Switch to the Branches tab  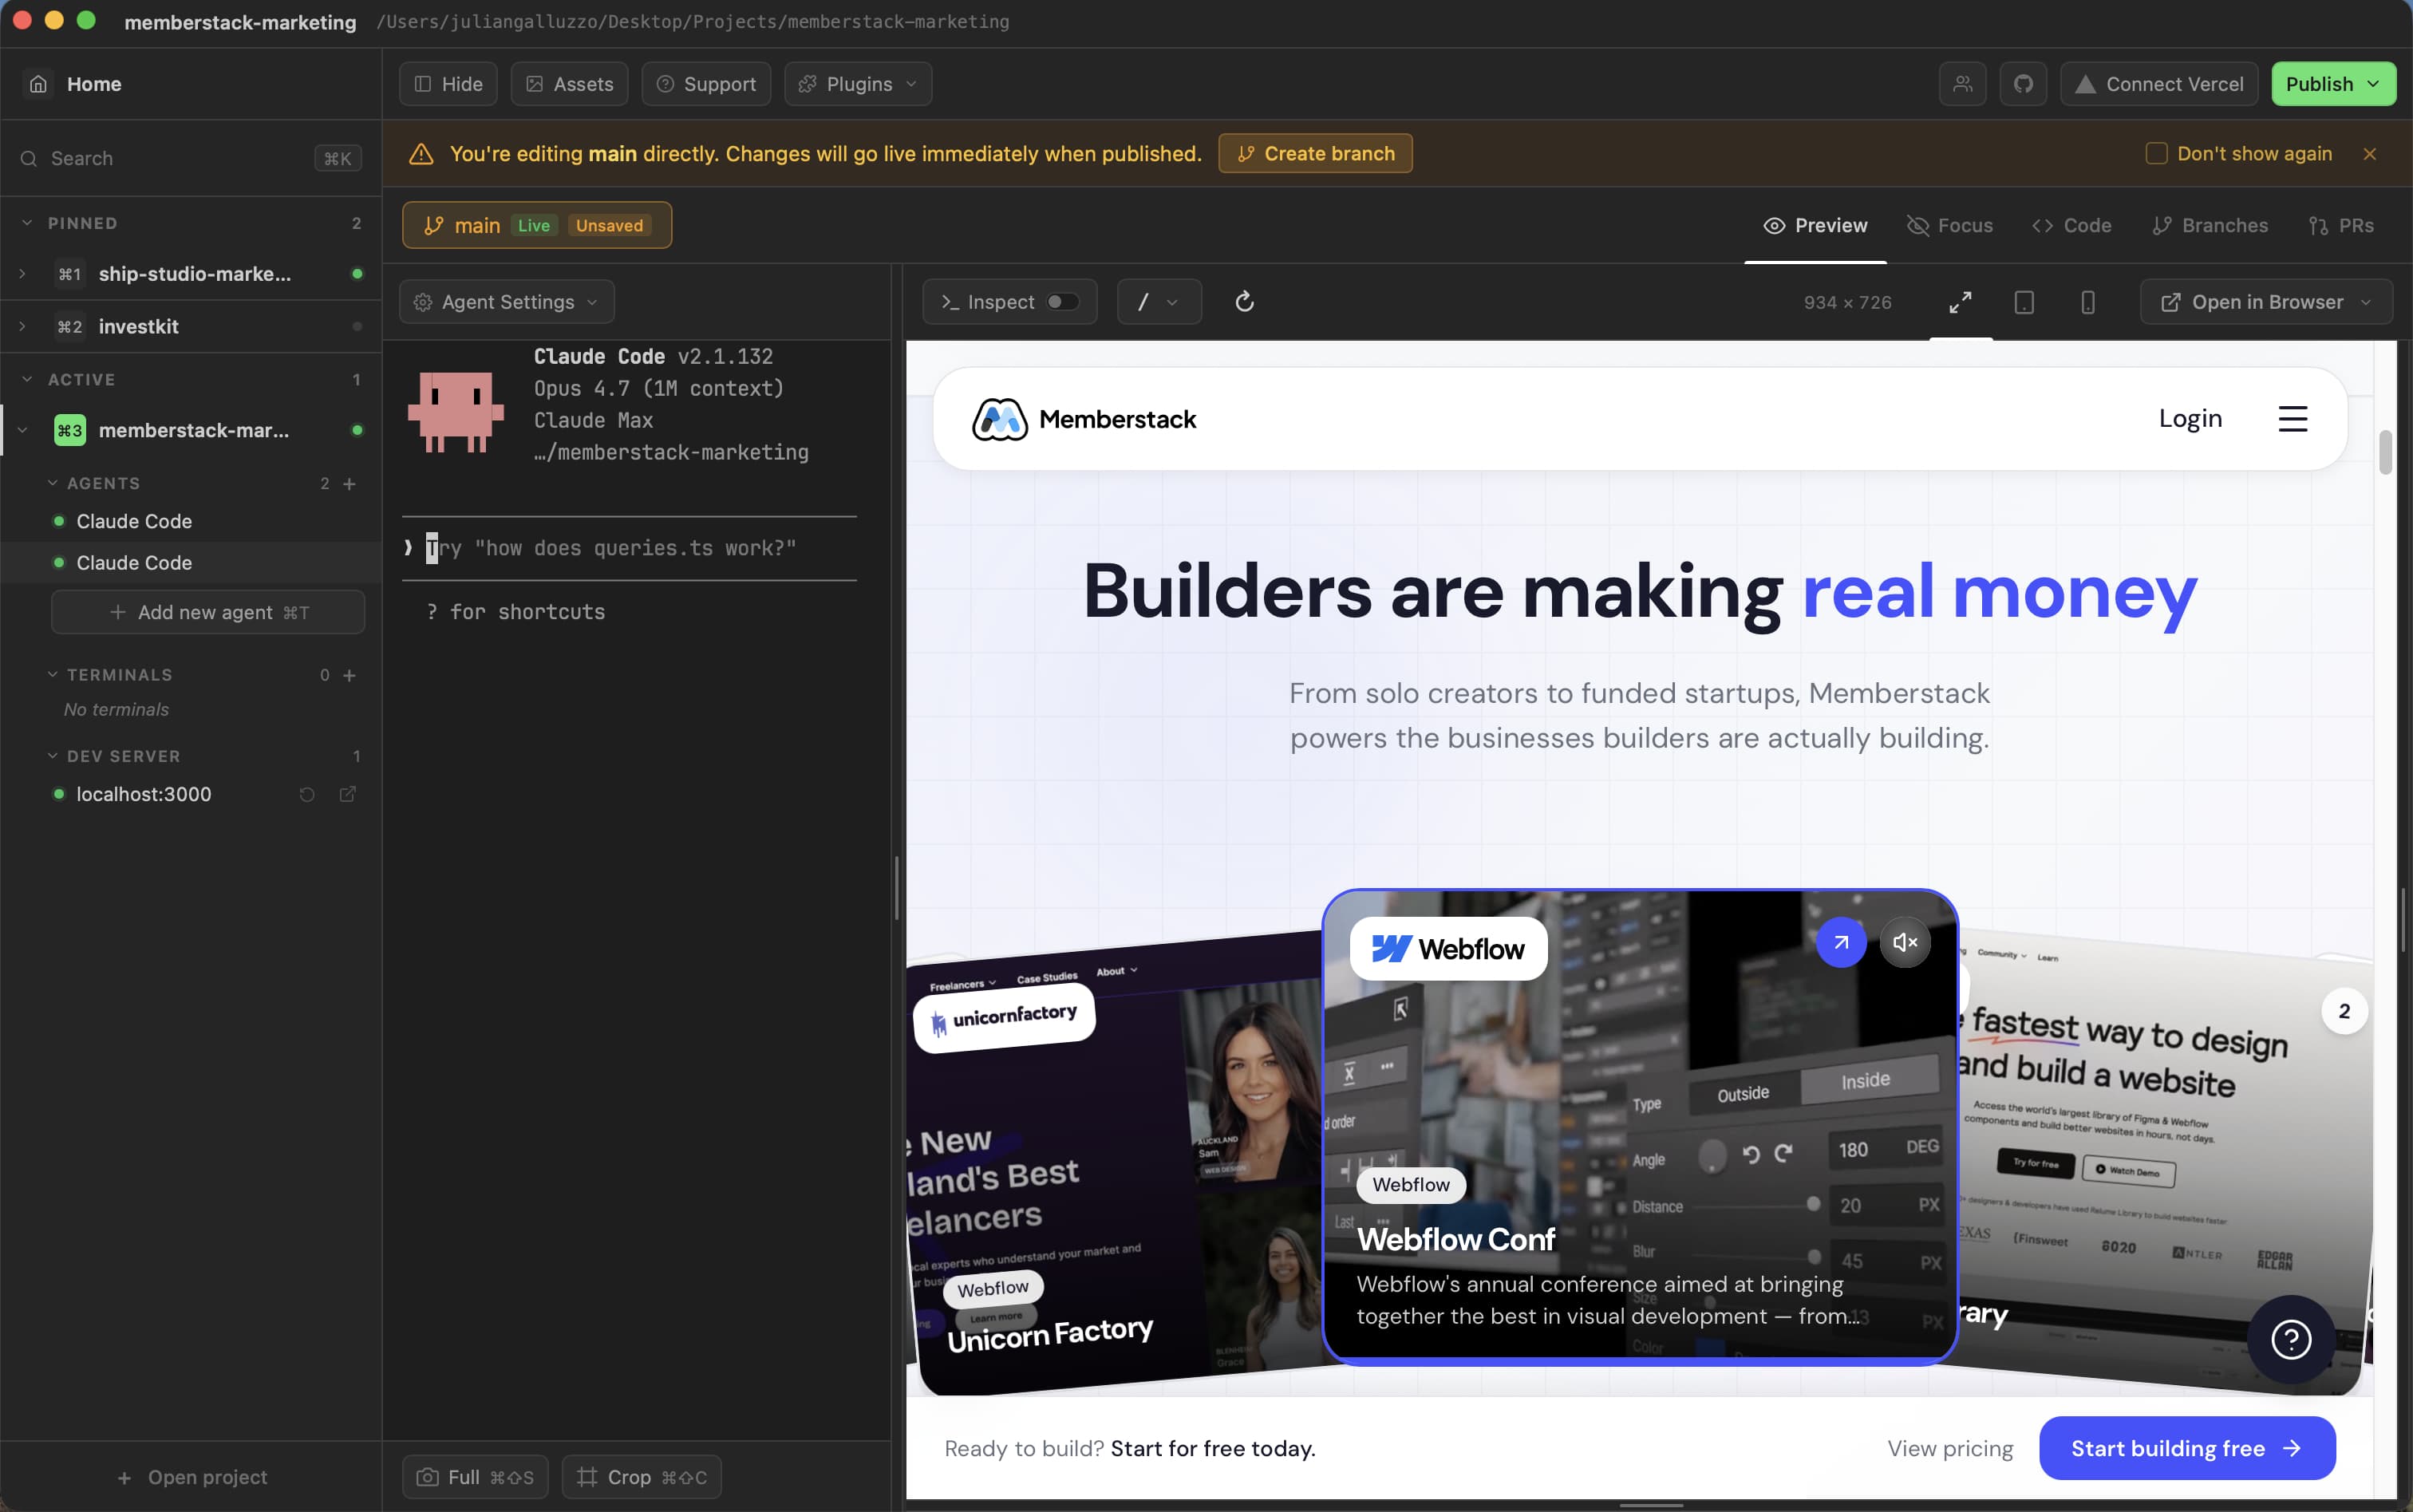click(x=2210, y=226)
